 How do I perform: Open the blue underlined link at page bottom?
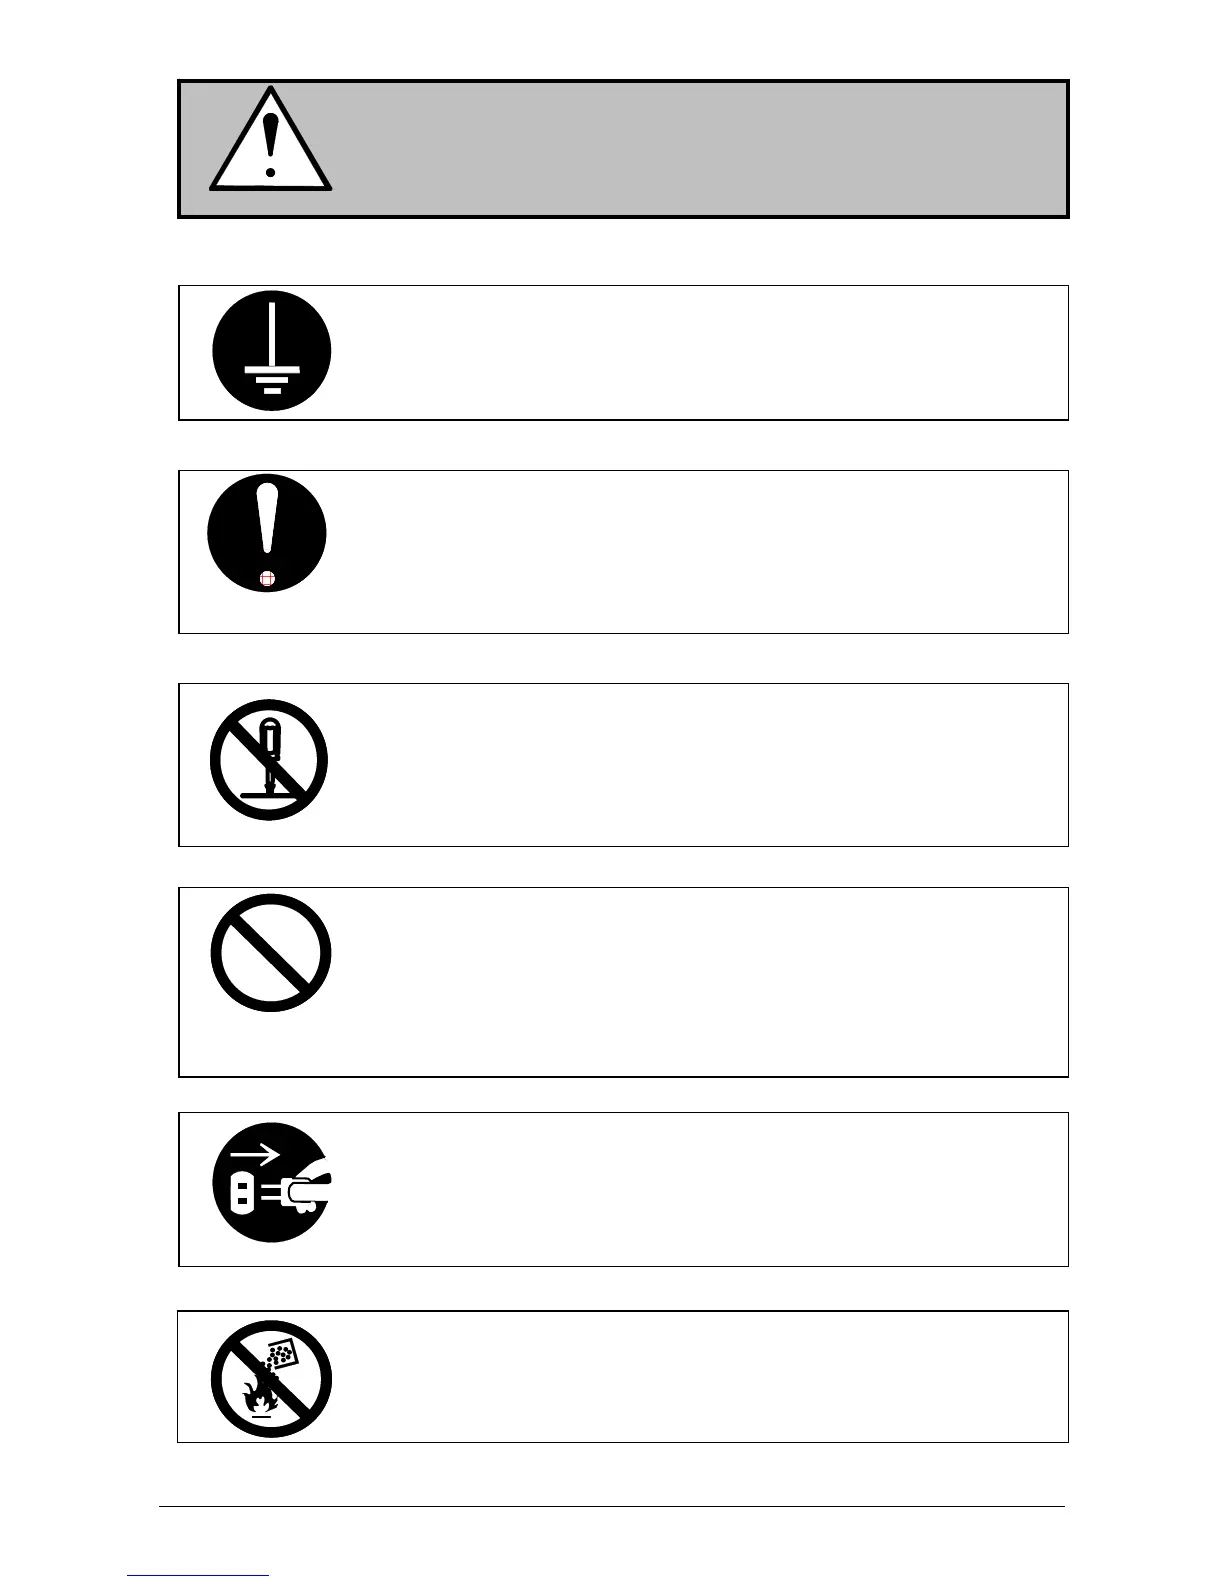(x=198, y=1573)
